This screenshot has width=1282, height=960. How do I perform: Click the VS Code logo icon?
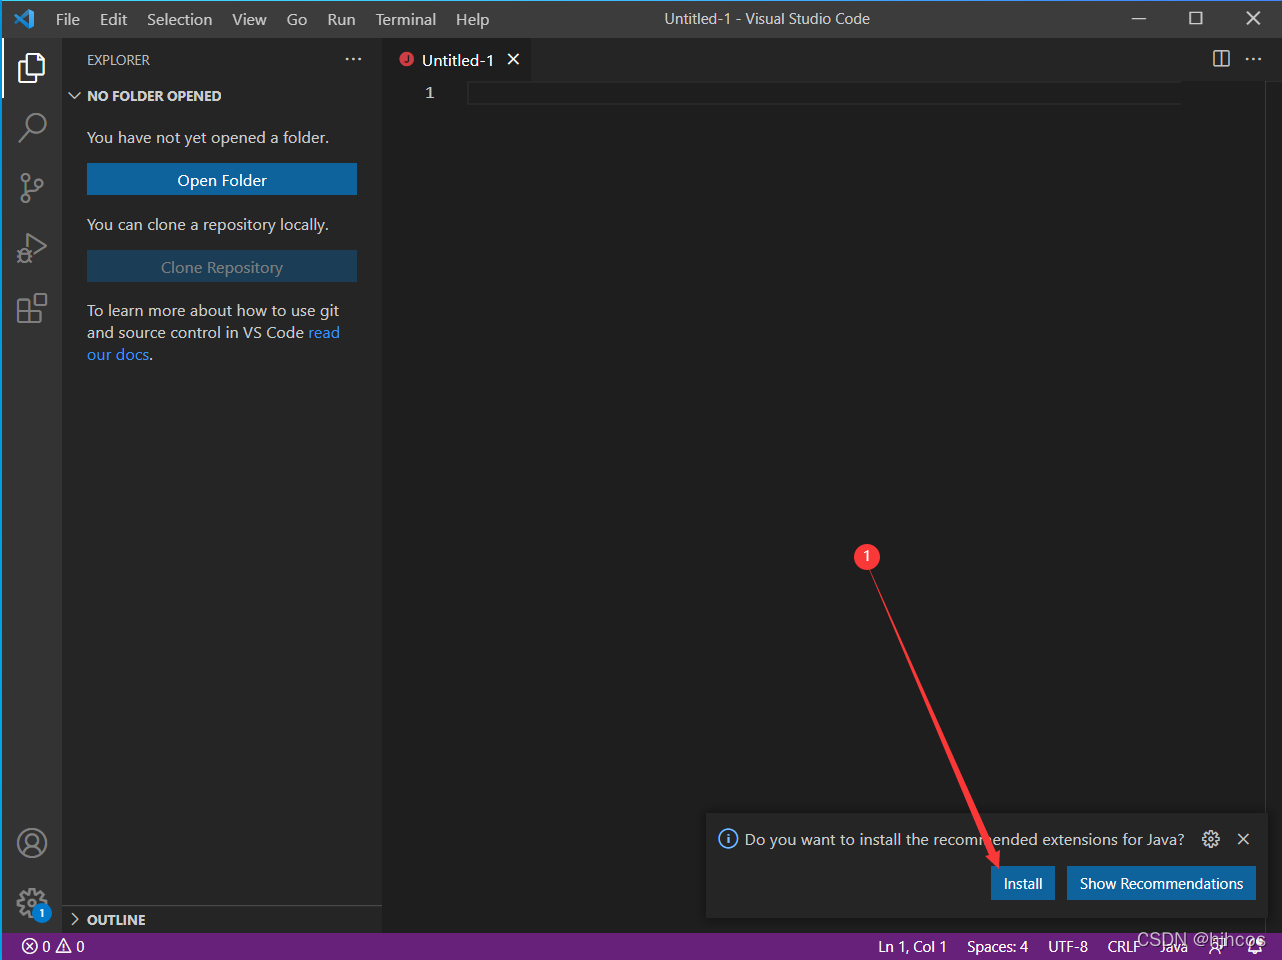(24, 19)
